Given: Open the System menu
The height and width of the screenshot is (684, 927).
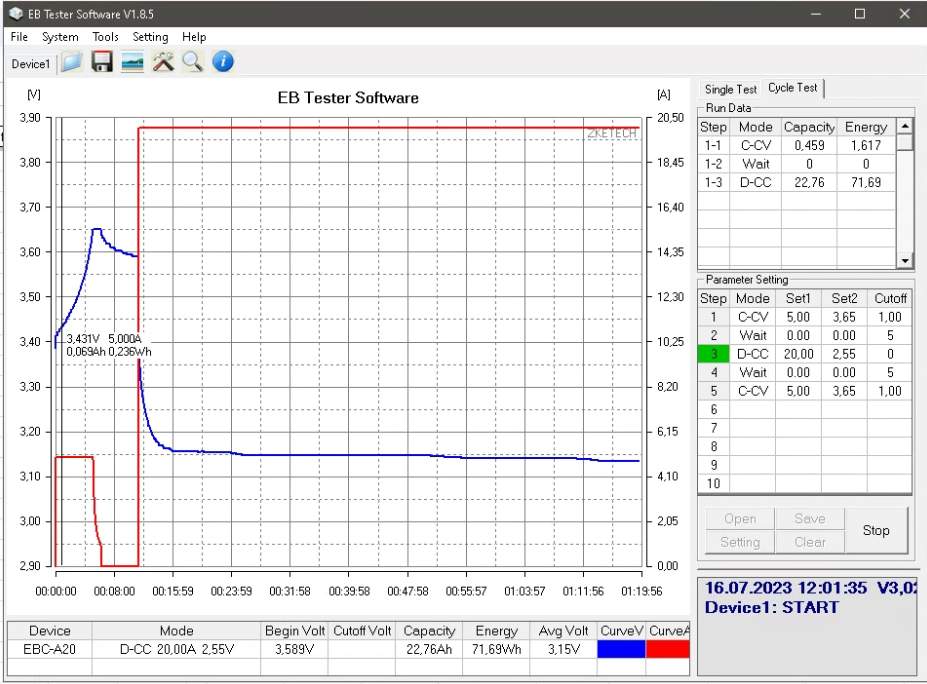Looking at the screenshot, I should (60, 37).
